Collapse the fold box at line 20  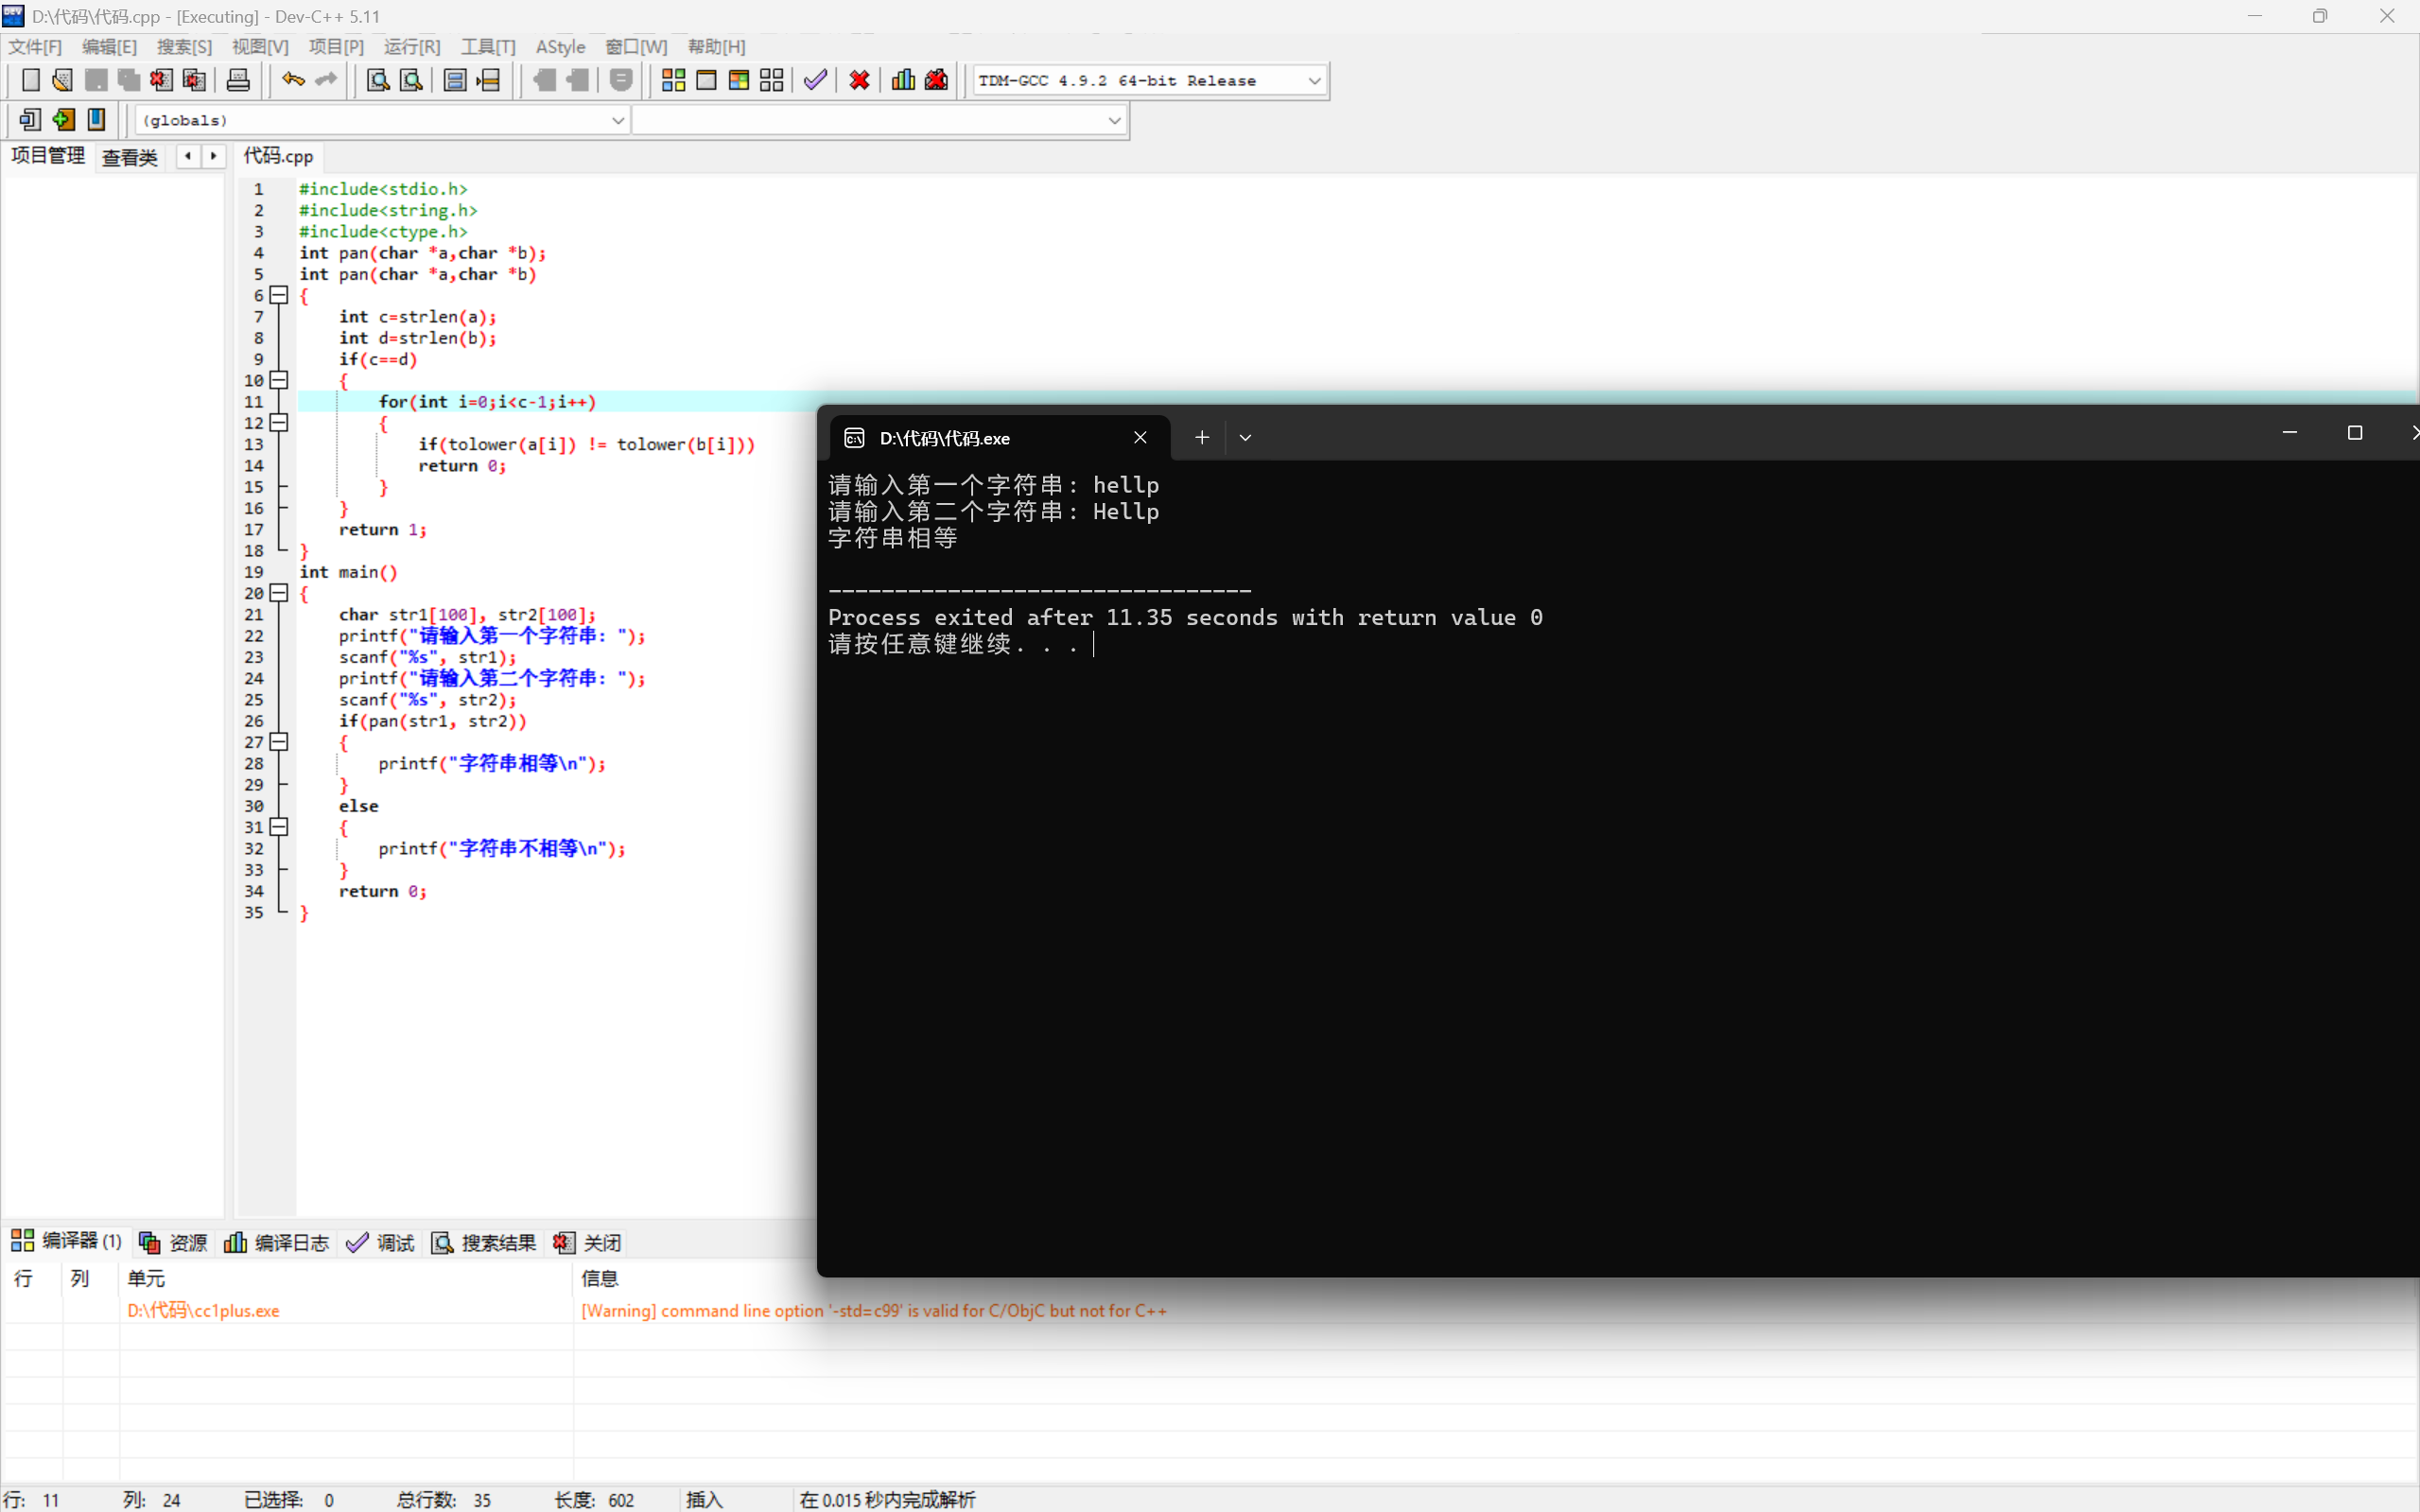point(279,593)
